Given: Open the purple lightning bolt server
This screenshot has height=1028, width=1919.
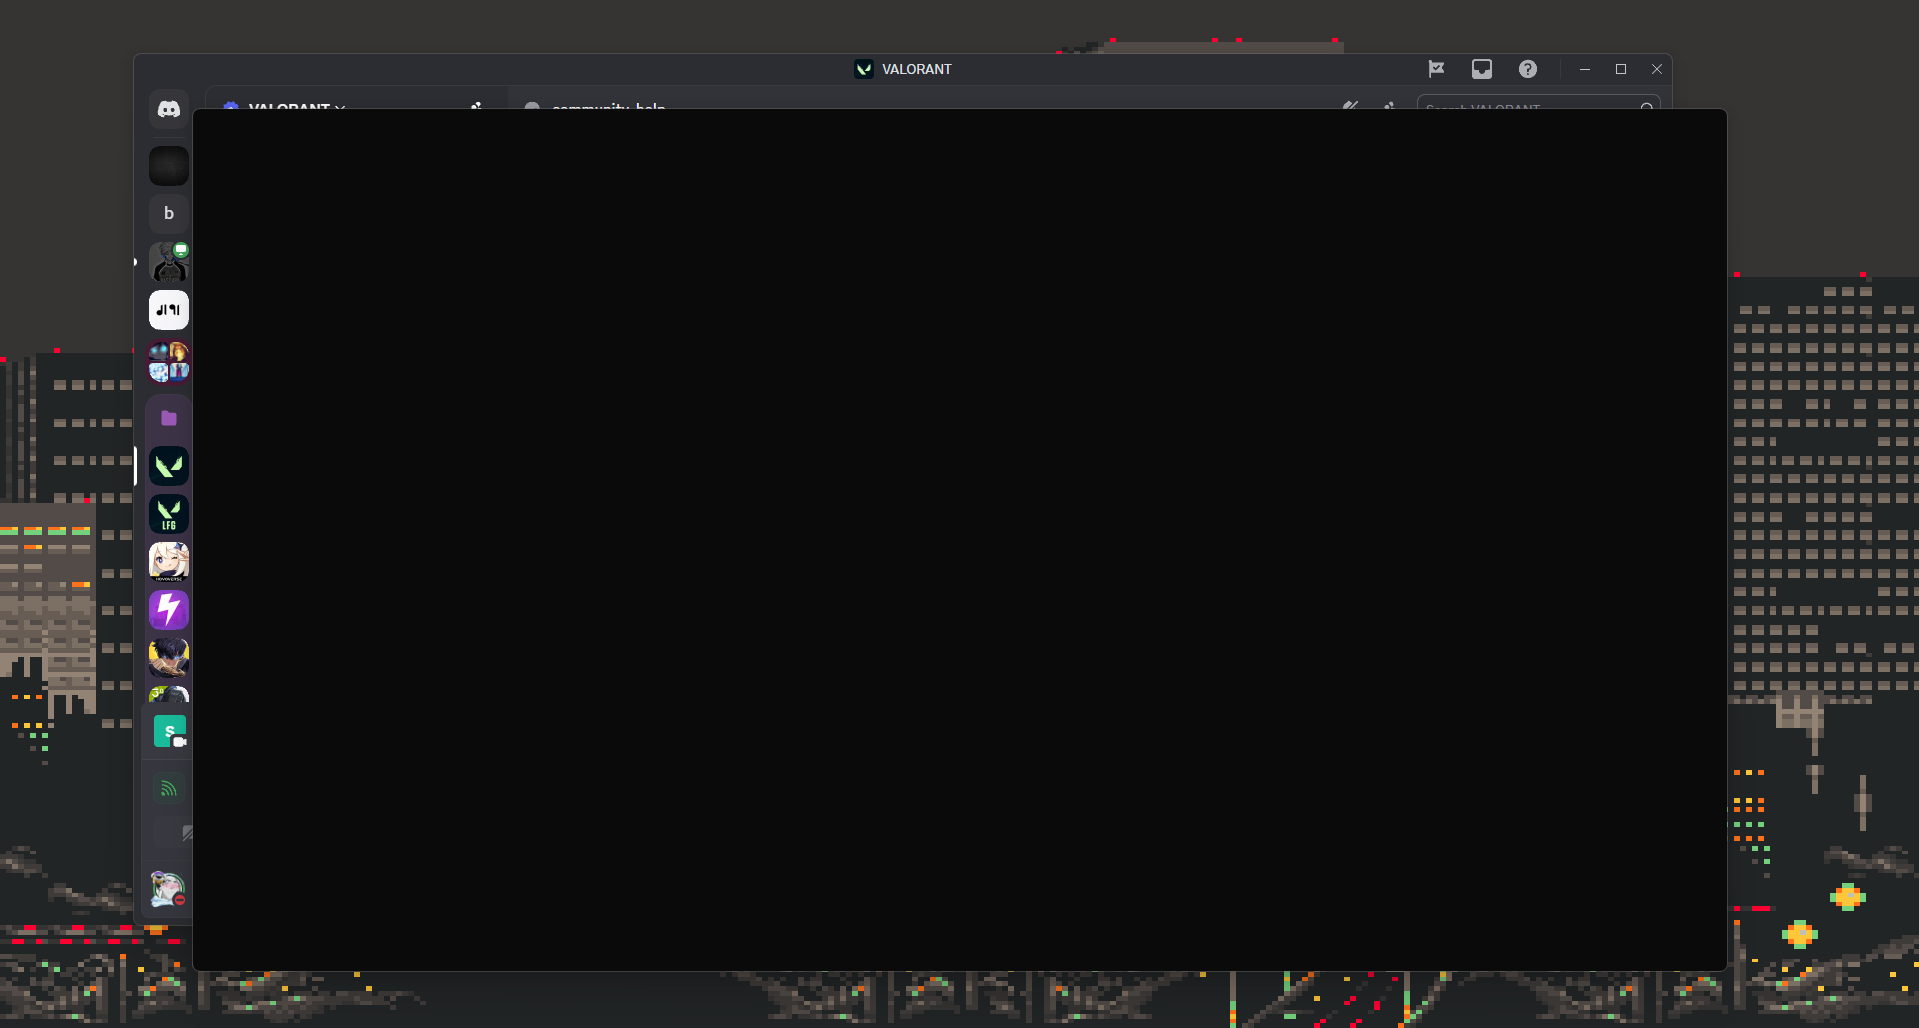Looking at the screenshot, I should point(169,610).
